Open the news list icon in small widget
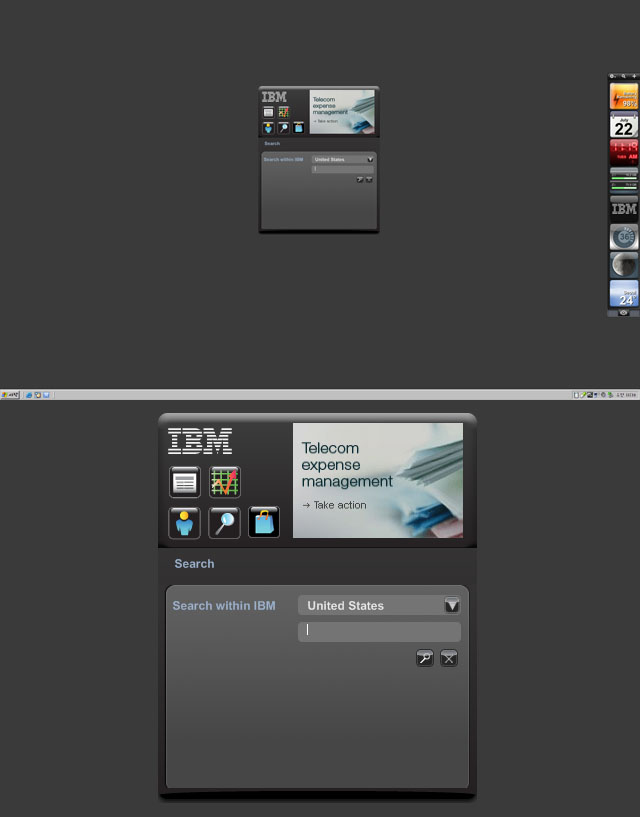Screen dimensions: 640x817 click(x=268, y=112)
